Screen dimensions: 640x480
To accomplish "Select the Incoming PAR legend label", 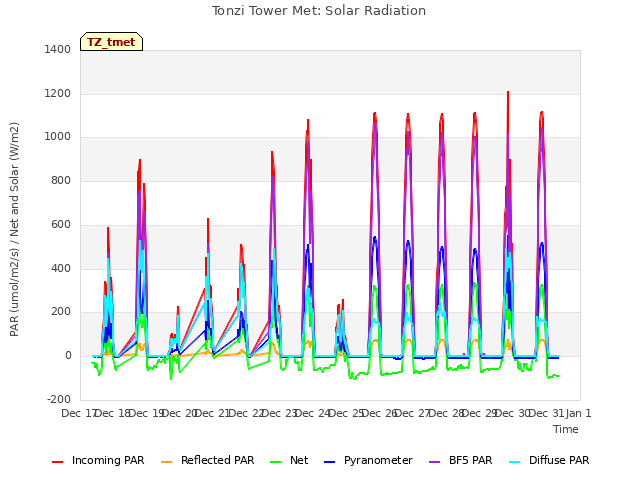I will (108, 460).
